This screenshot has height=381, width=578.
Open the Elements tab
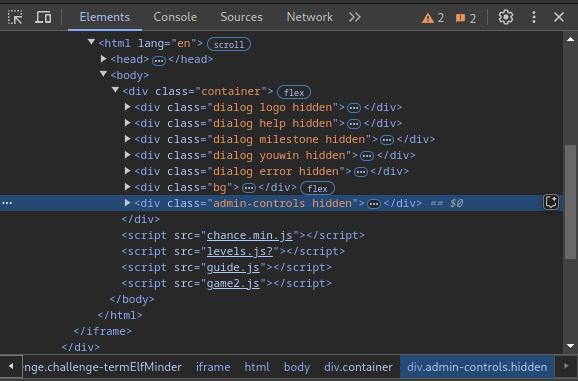pos(105,17)
